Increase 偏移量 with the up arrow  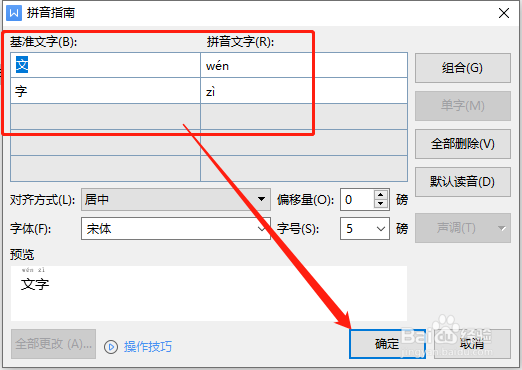[381, 194]
